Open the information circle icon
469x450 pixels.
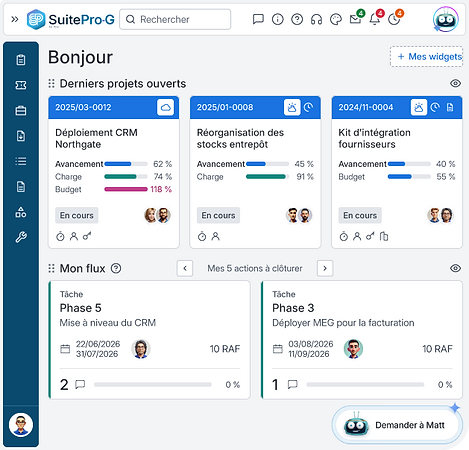pos(278,19)
